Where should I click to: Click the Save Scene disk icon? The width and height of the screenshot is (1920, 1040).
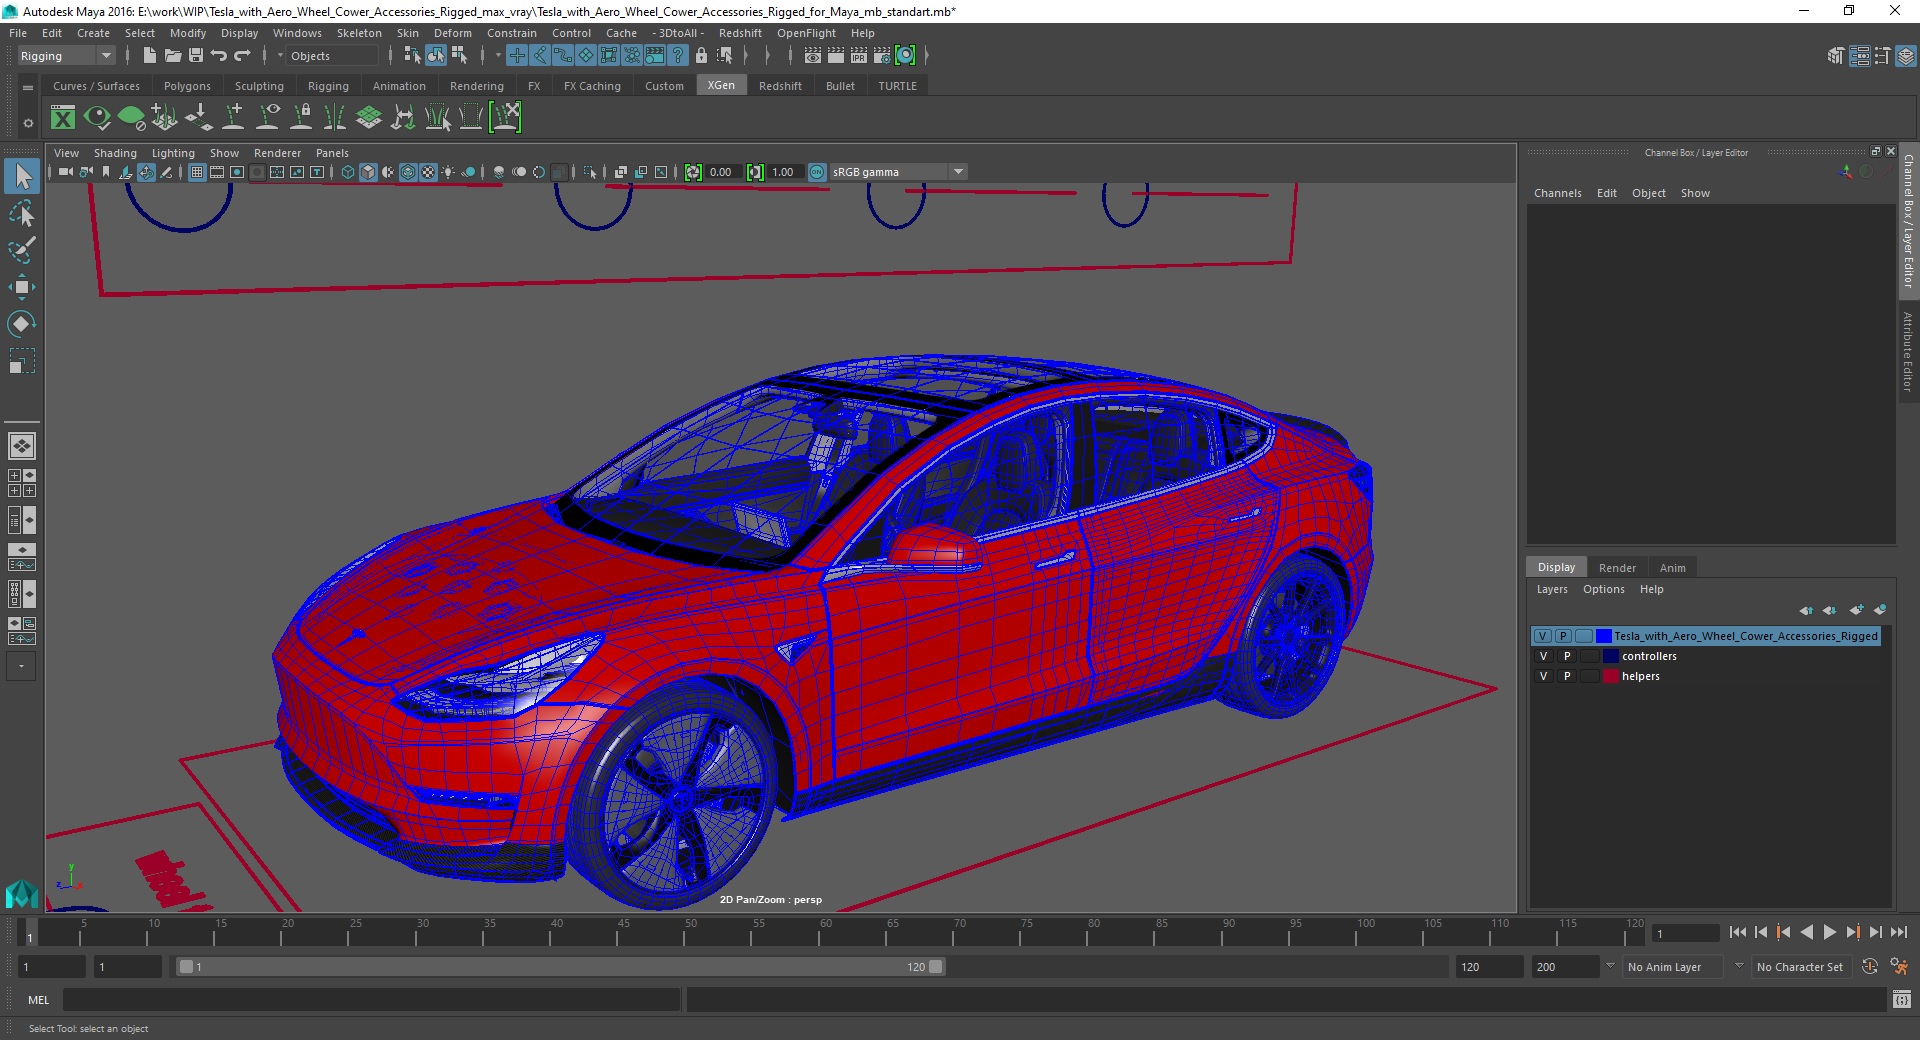coord(196,56)
